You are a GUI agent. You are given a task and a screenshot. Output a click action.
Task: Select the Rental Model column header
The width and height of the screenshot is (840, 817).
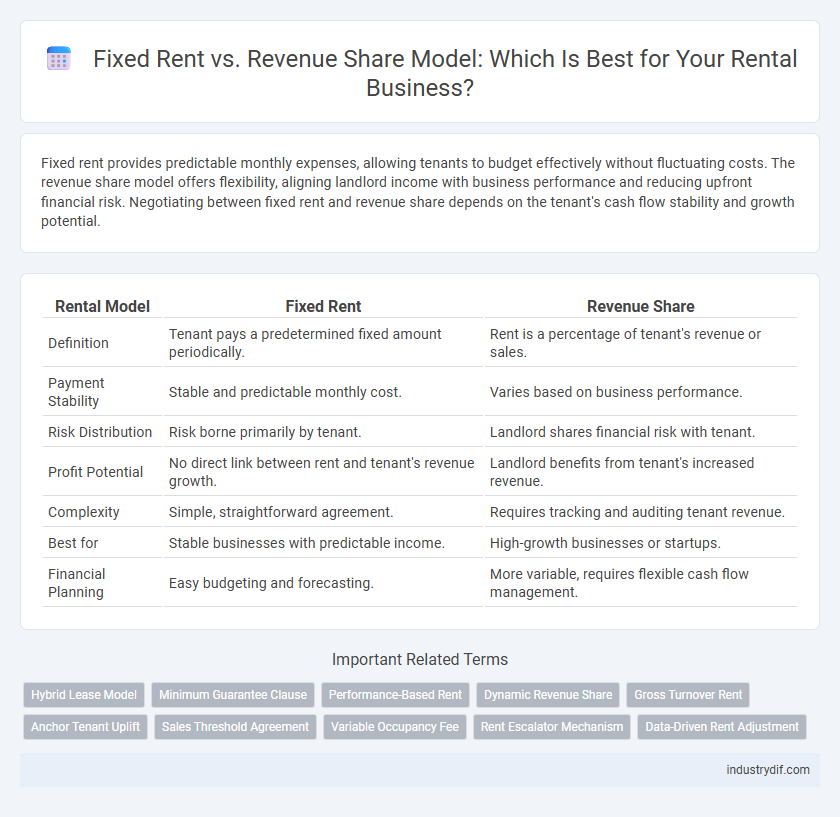point(102,306)
